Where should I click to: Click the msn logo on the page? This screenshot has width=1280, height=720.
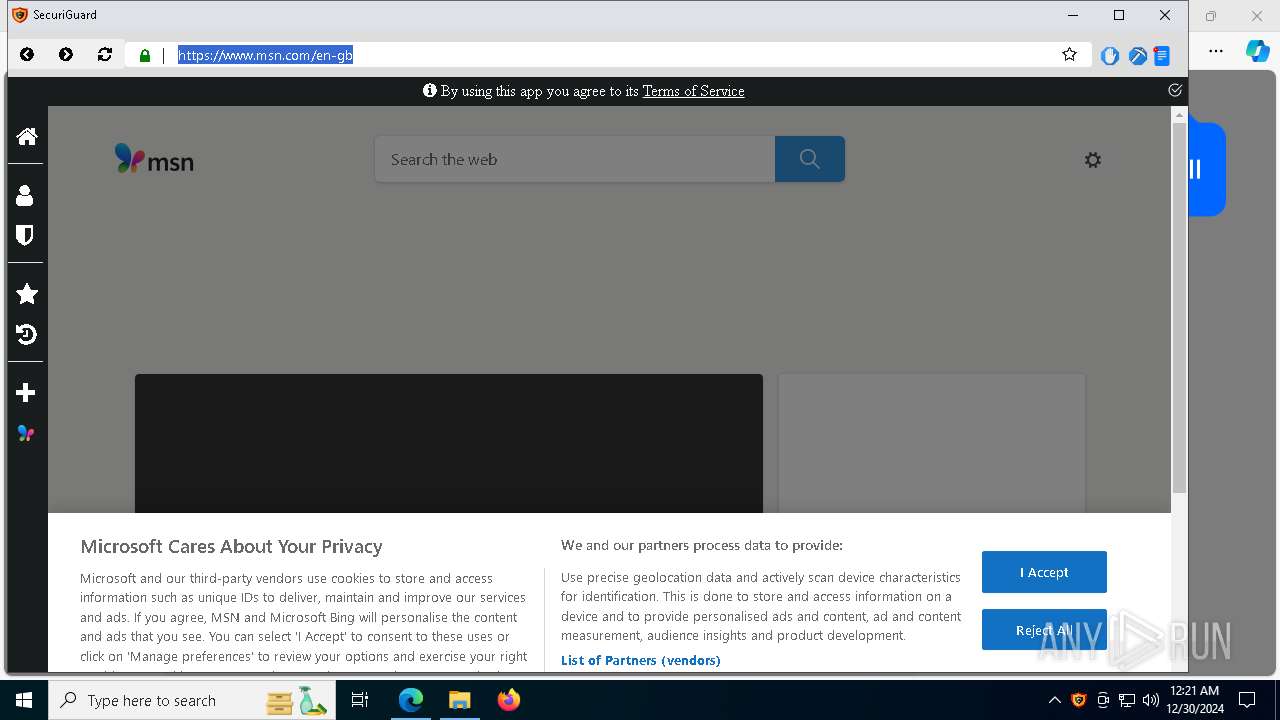pyautogui.click(x=154, y=159)
